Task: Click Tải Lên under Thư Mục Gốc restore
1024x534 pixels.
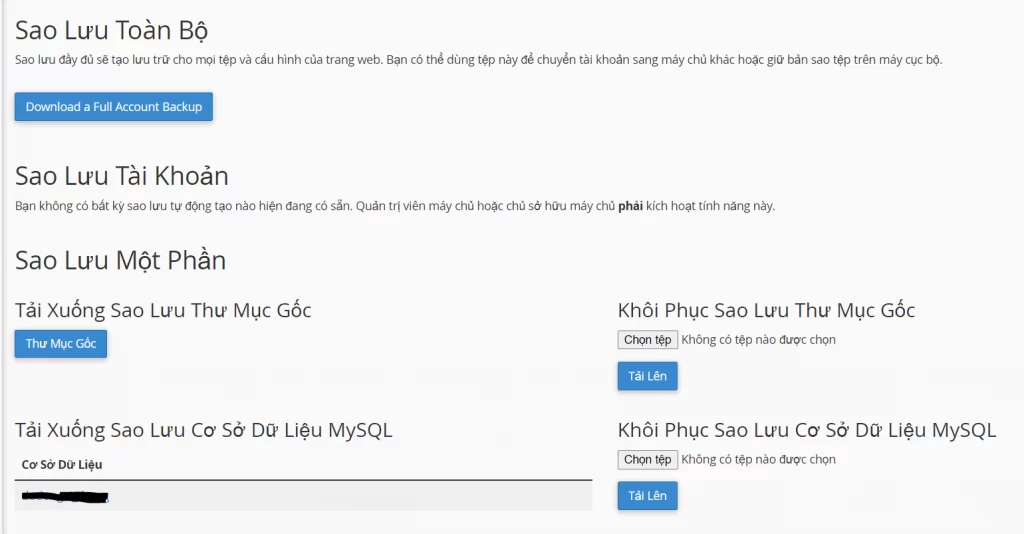Action: coord(647,376)
